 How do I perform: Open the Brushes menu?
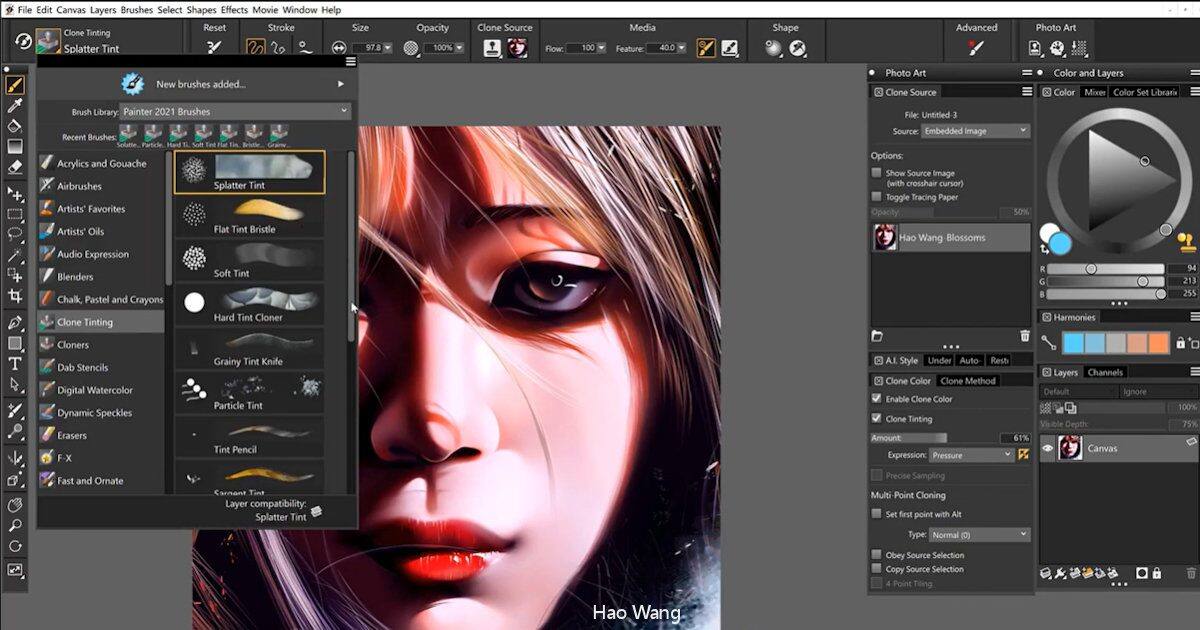136,10
